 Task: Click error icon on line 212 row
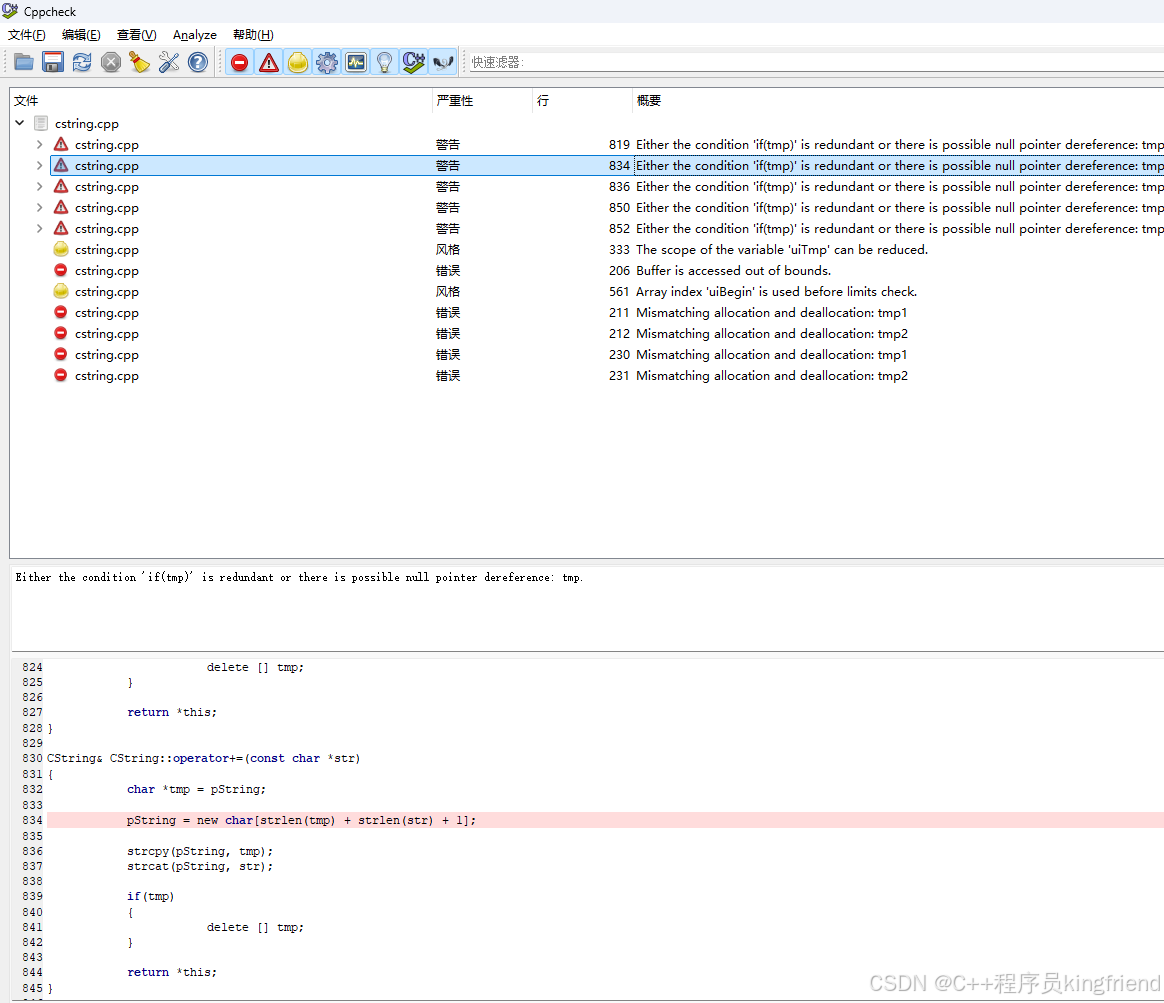point(61,333)
